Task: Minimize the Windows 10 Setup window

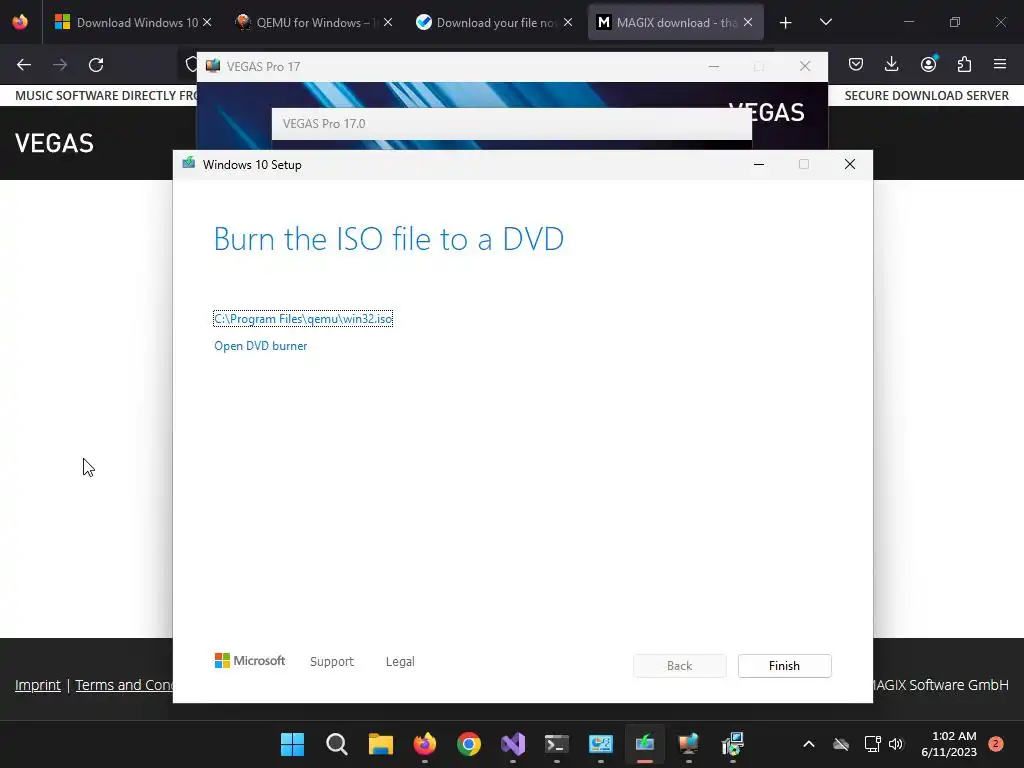Action: pos(759,165)
